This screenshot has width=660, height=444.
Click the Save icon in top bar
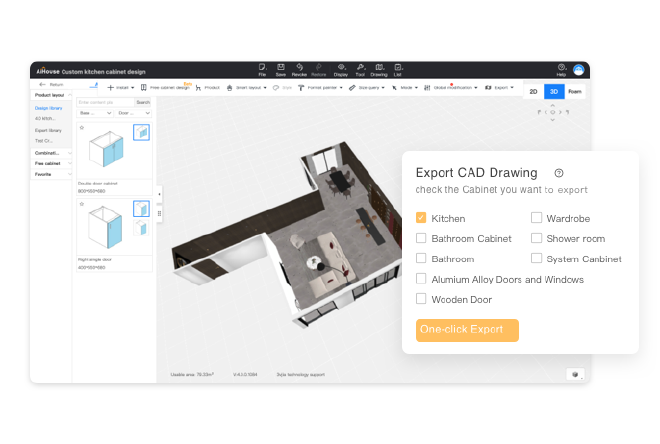280,69
